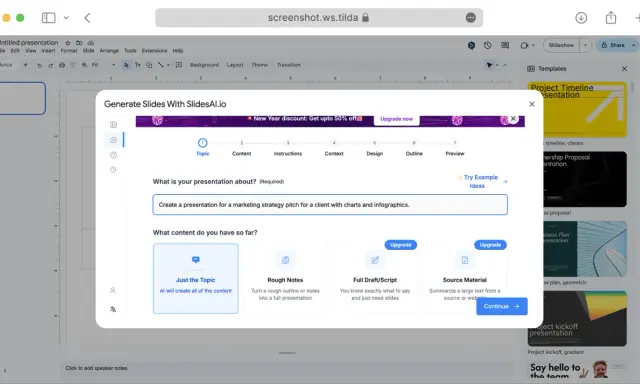Open the Extensions menu
The image size is (640, 384).
154,51
